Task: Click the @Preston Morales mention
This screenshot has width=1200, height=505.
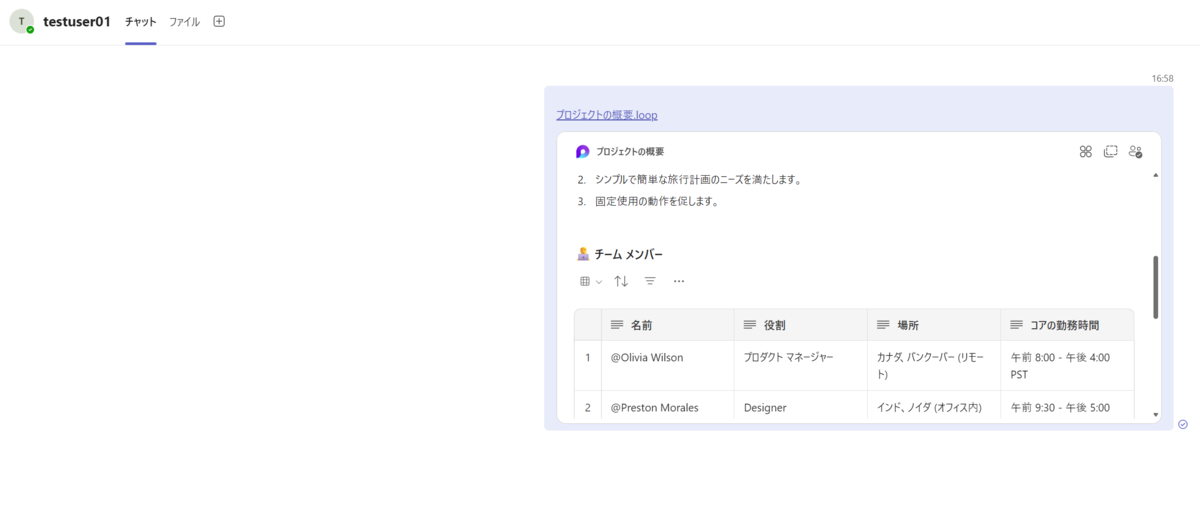Action: (x=655, y=407)
